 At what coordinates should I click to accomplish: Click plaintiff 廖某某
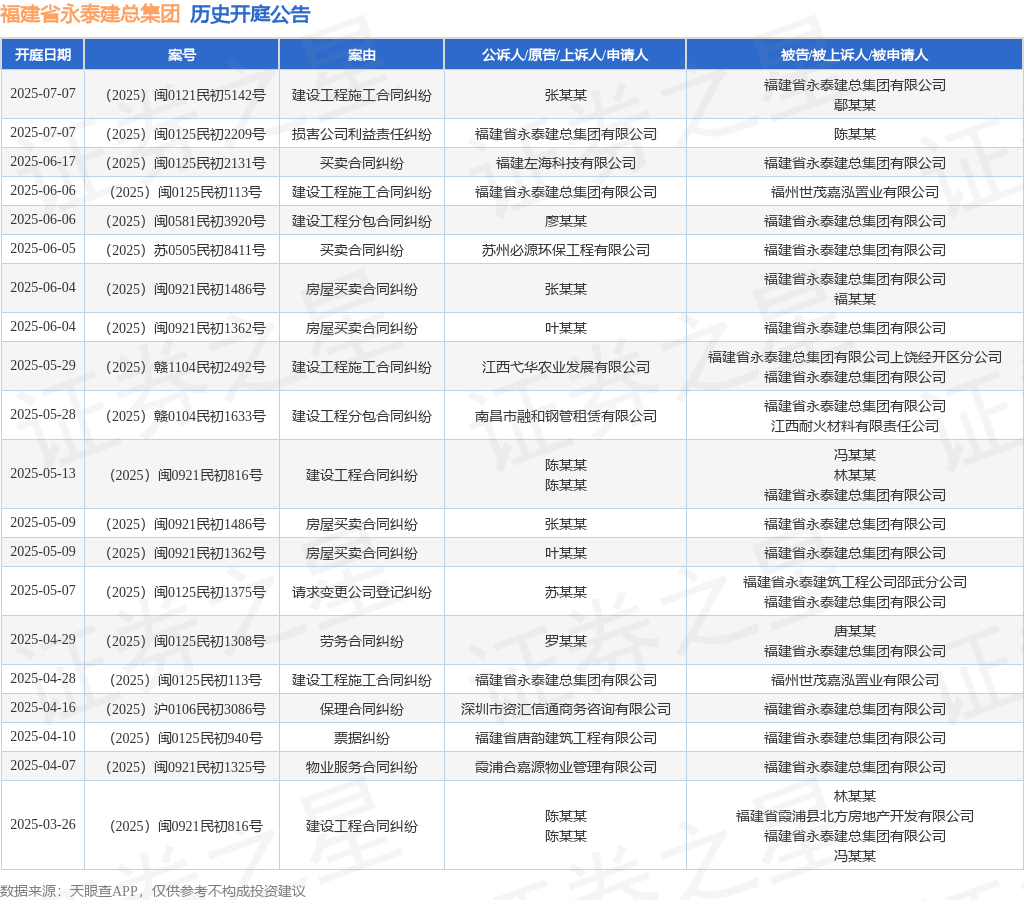[x=566, y=221]
